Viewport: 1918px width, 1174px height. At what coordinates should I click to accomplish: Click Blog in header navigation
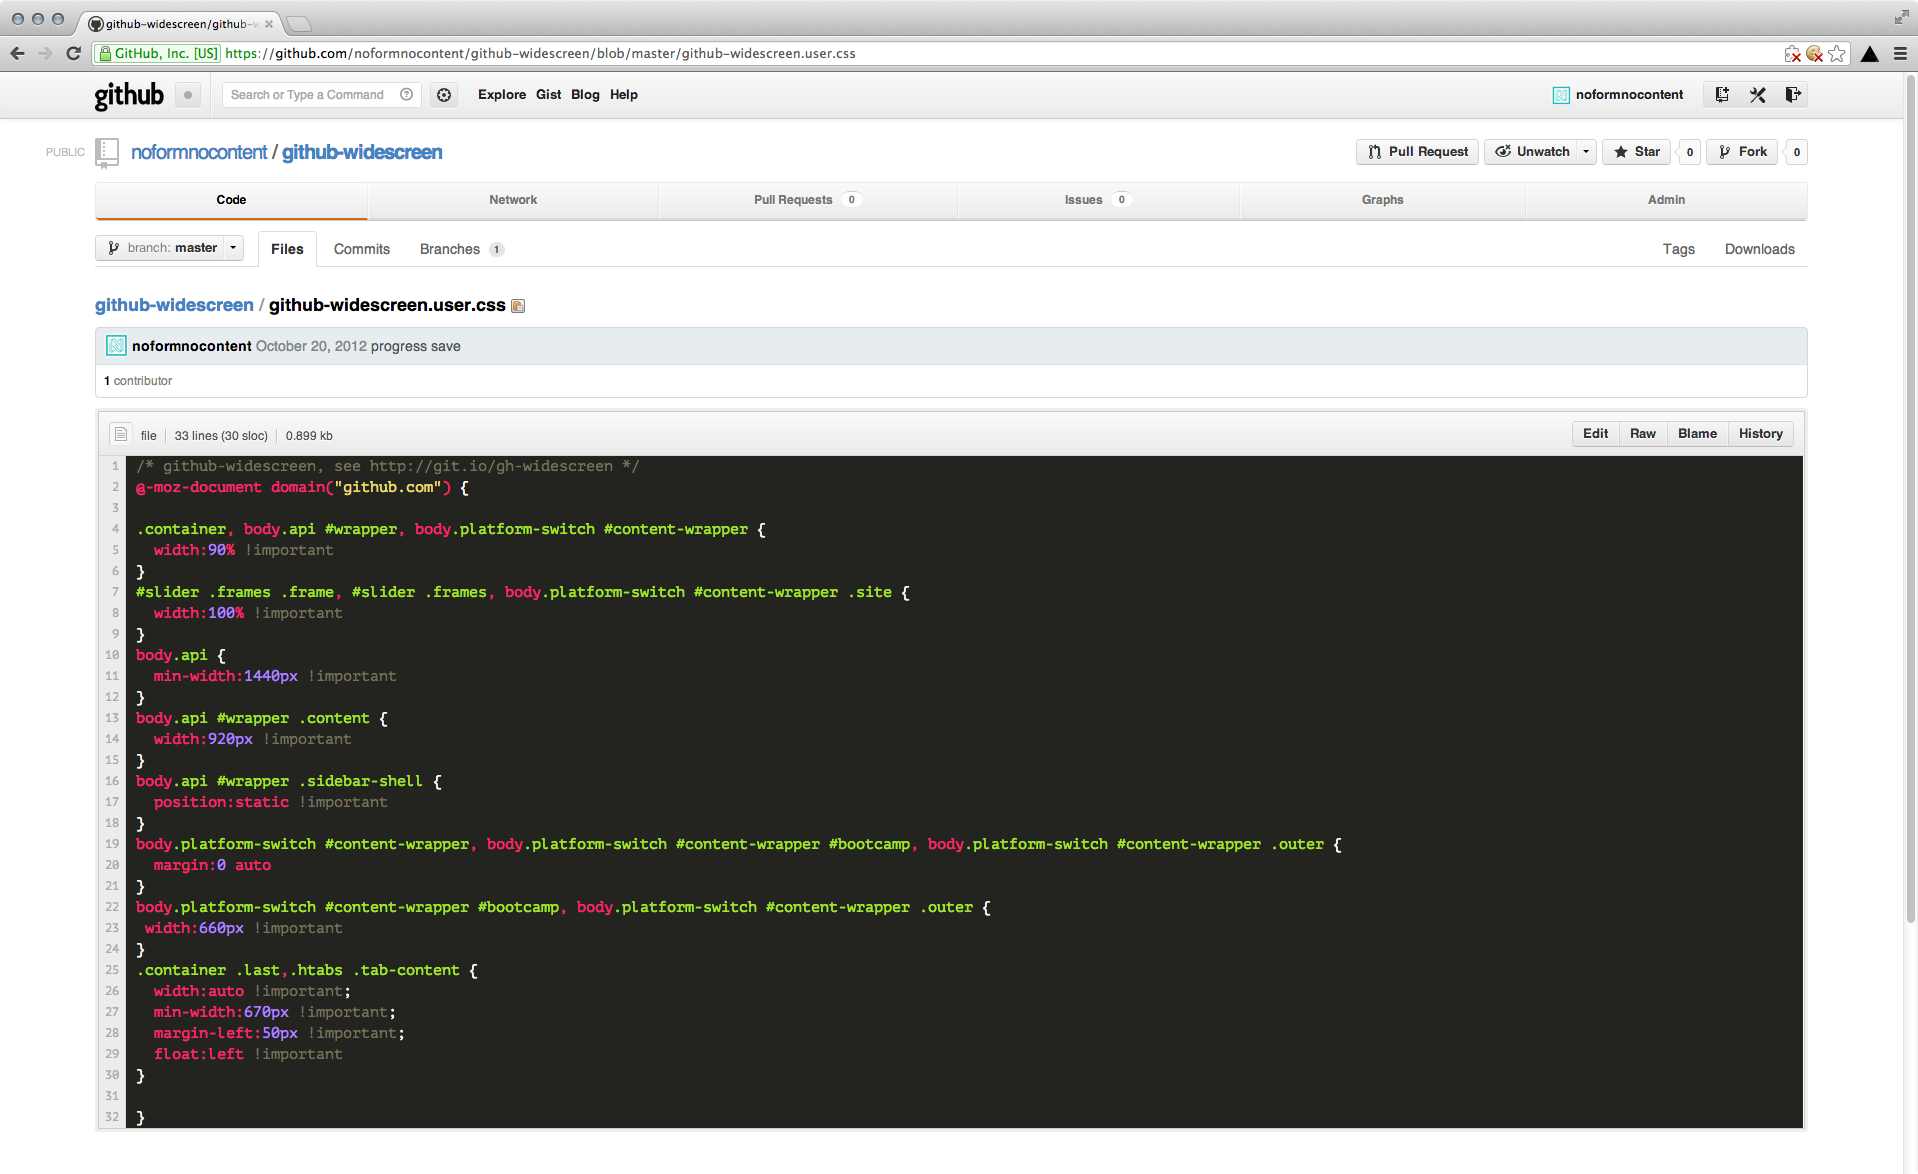tap(585, 95)
